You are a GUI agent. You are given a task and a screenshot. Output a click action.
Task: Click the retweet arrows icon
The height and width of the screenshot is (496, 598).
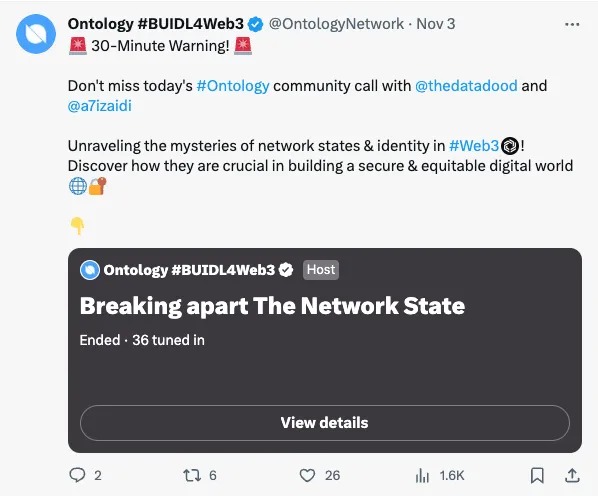pos(191,475)
